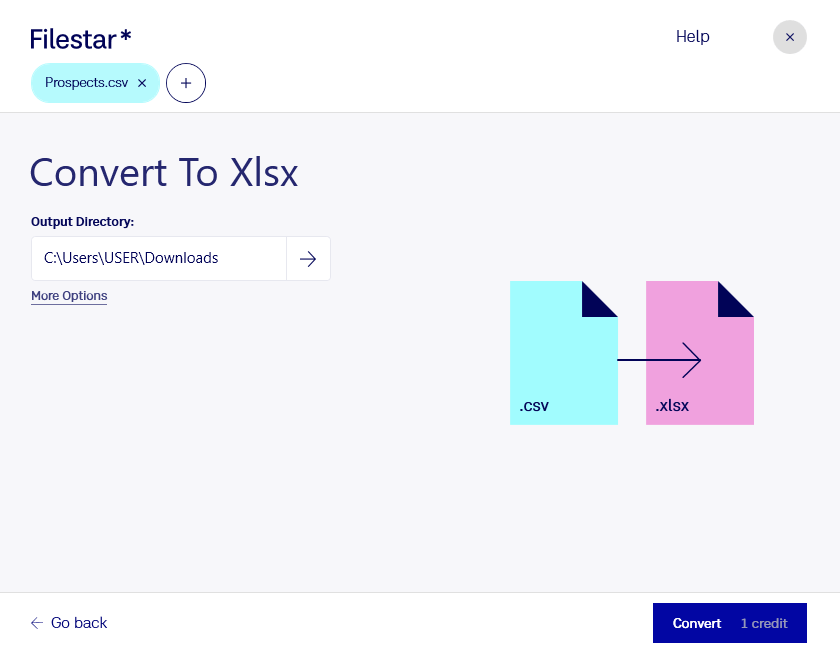Click the Output Directory label

[x=82, y=222]
